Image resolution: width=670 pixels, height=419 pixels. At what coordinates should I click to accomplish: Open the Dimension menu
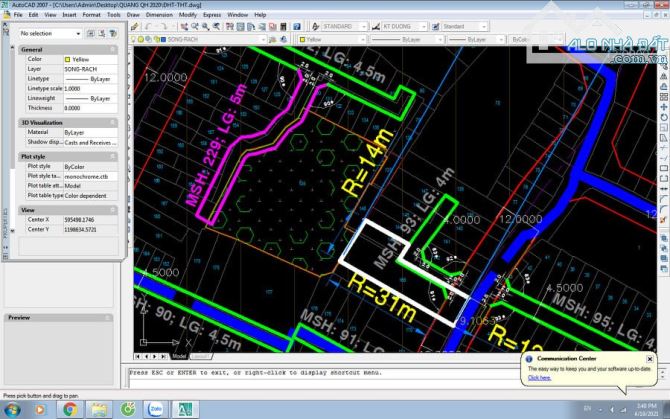click(159, 16)
